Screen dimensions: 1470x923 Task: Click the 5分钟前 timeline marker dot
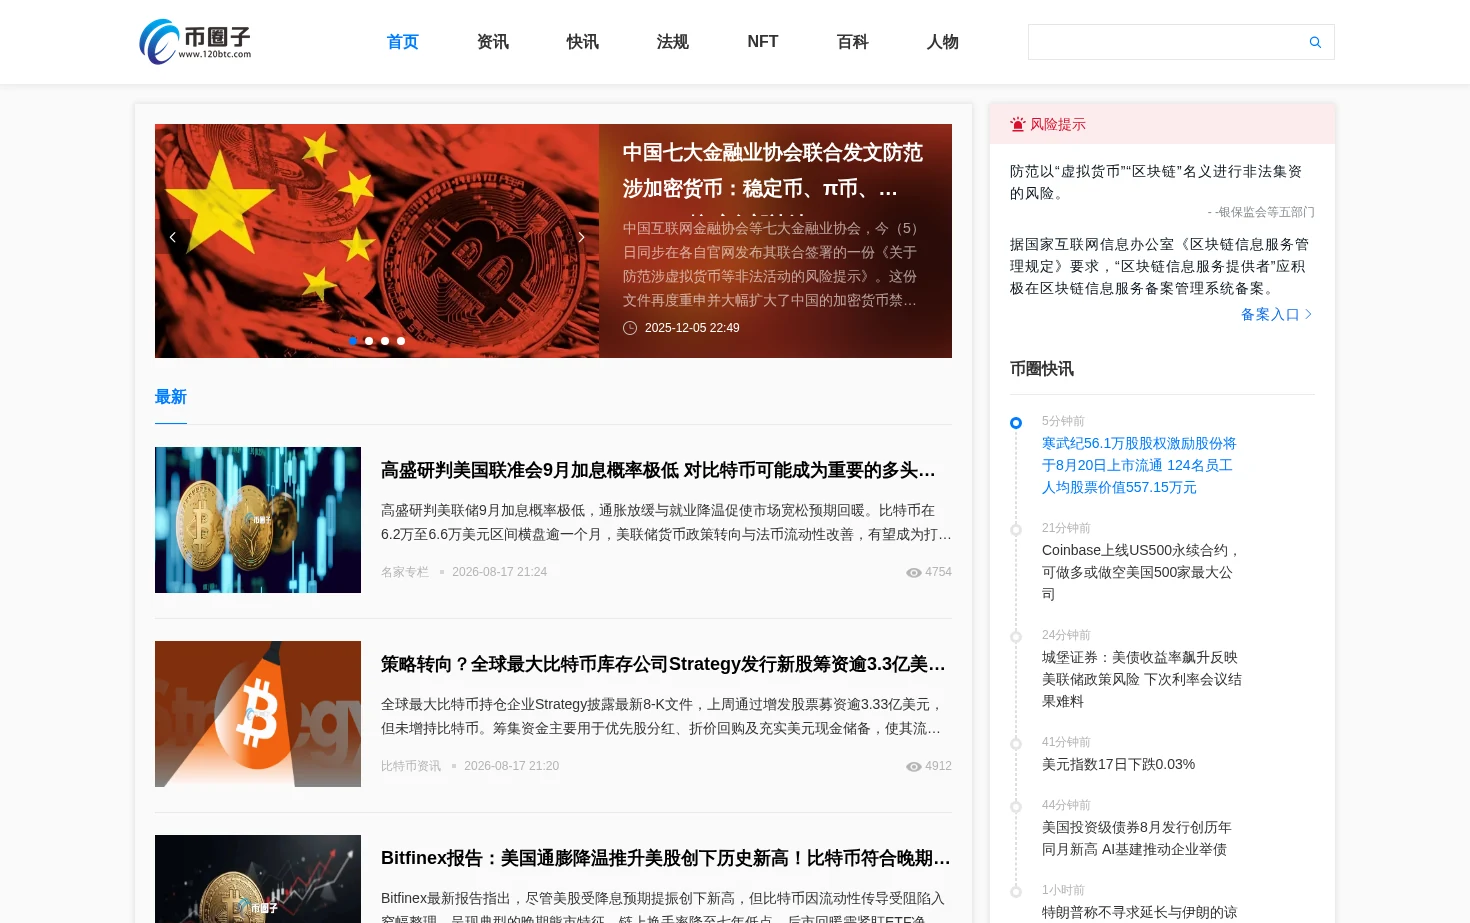[x=1016, y=423]
